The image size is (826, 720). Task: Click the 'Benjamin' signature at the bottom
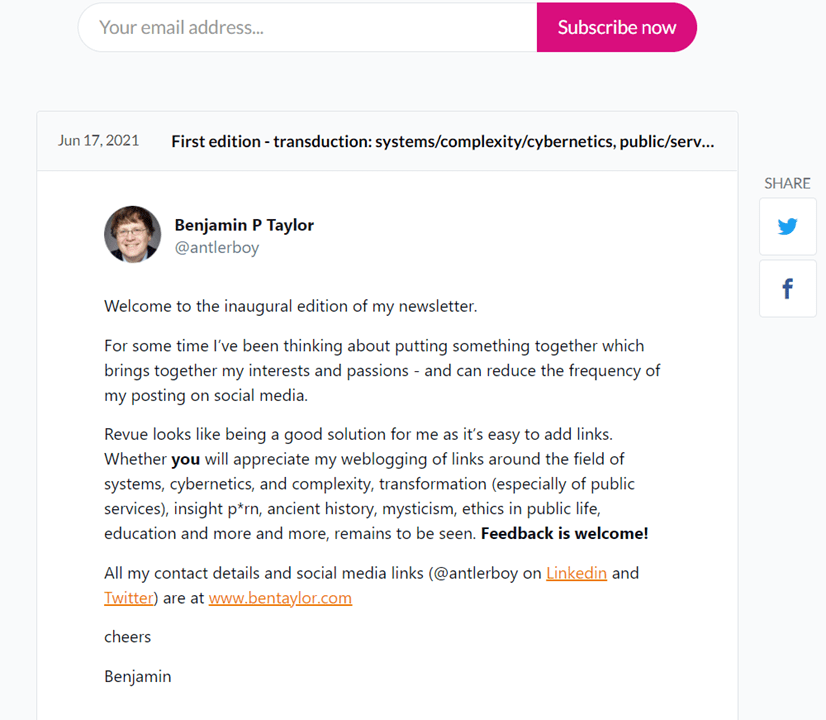click(x=137, y=676)
